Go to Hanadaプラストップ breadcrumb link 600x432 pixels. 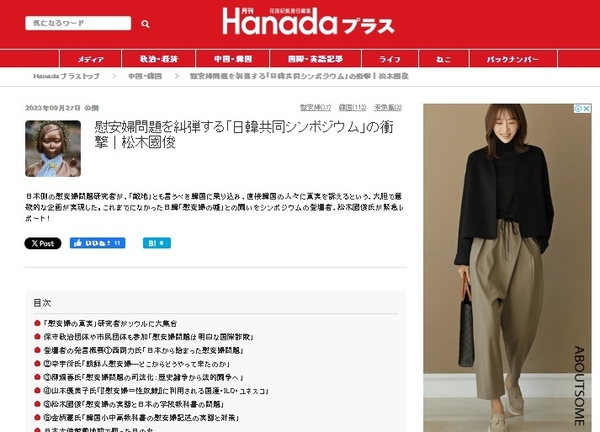66,76
